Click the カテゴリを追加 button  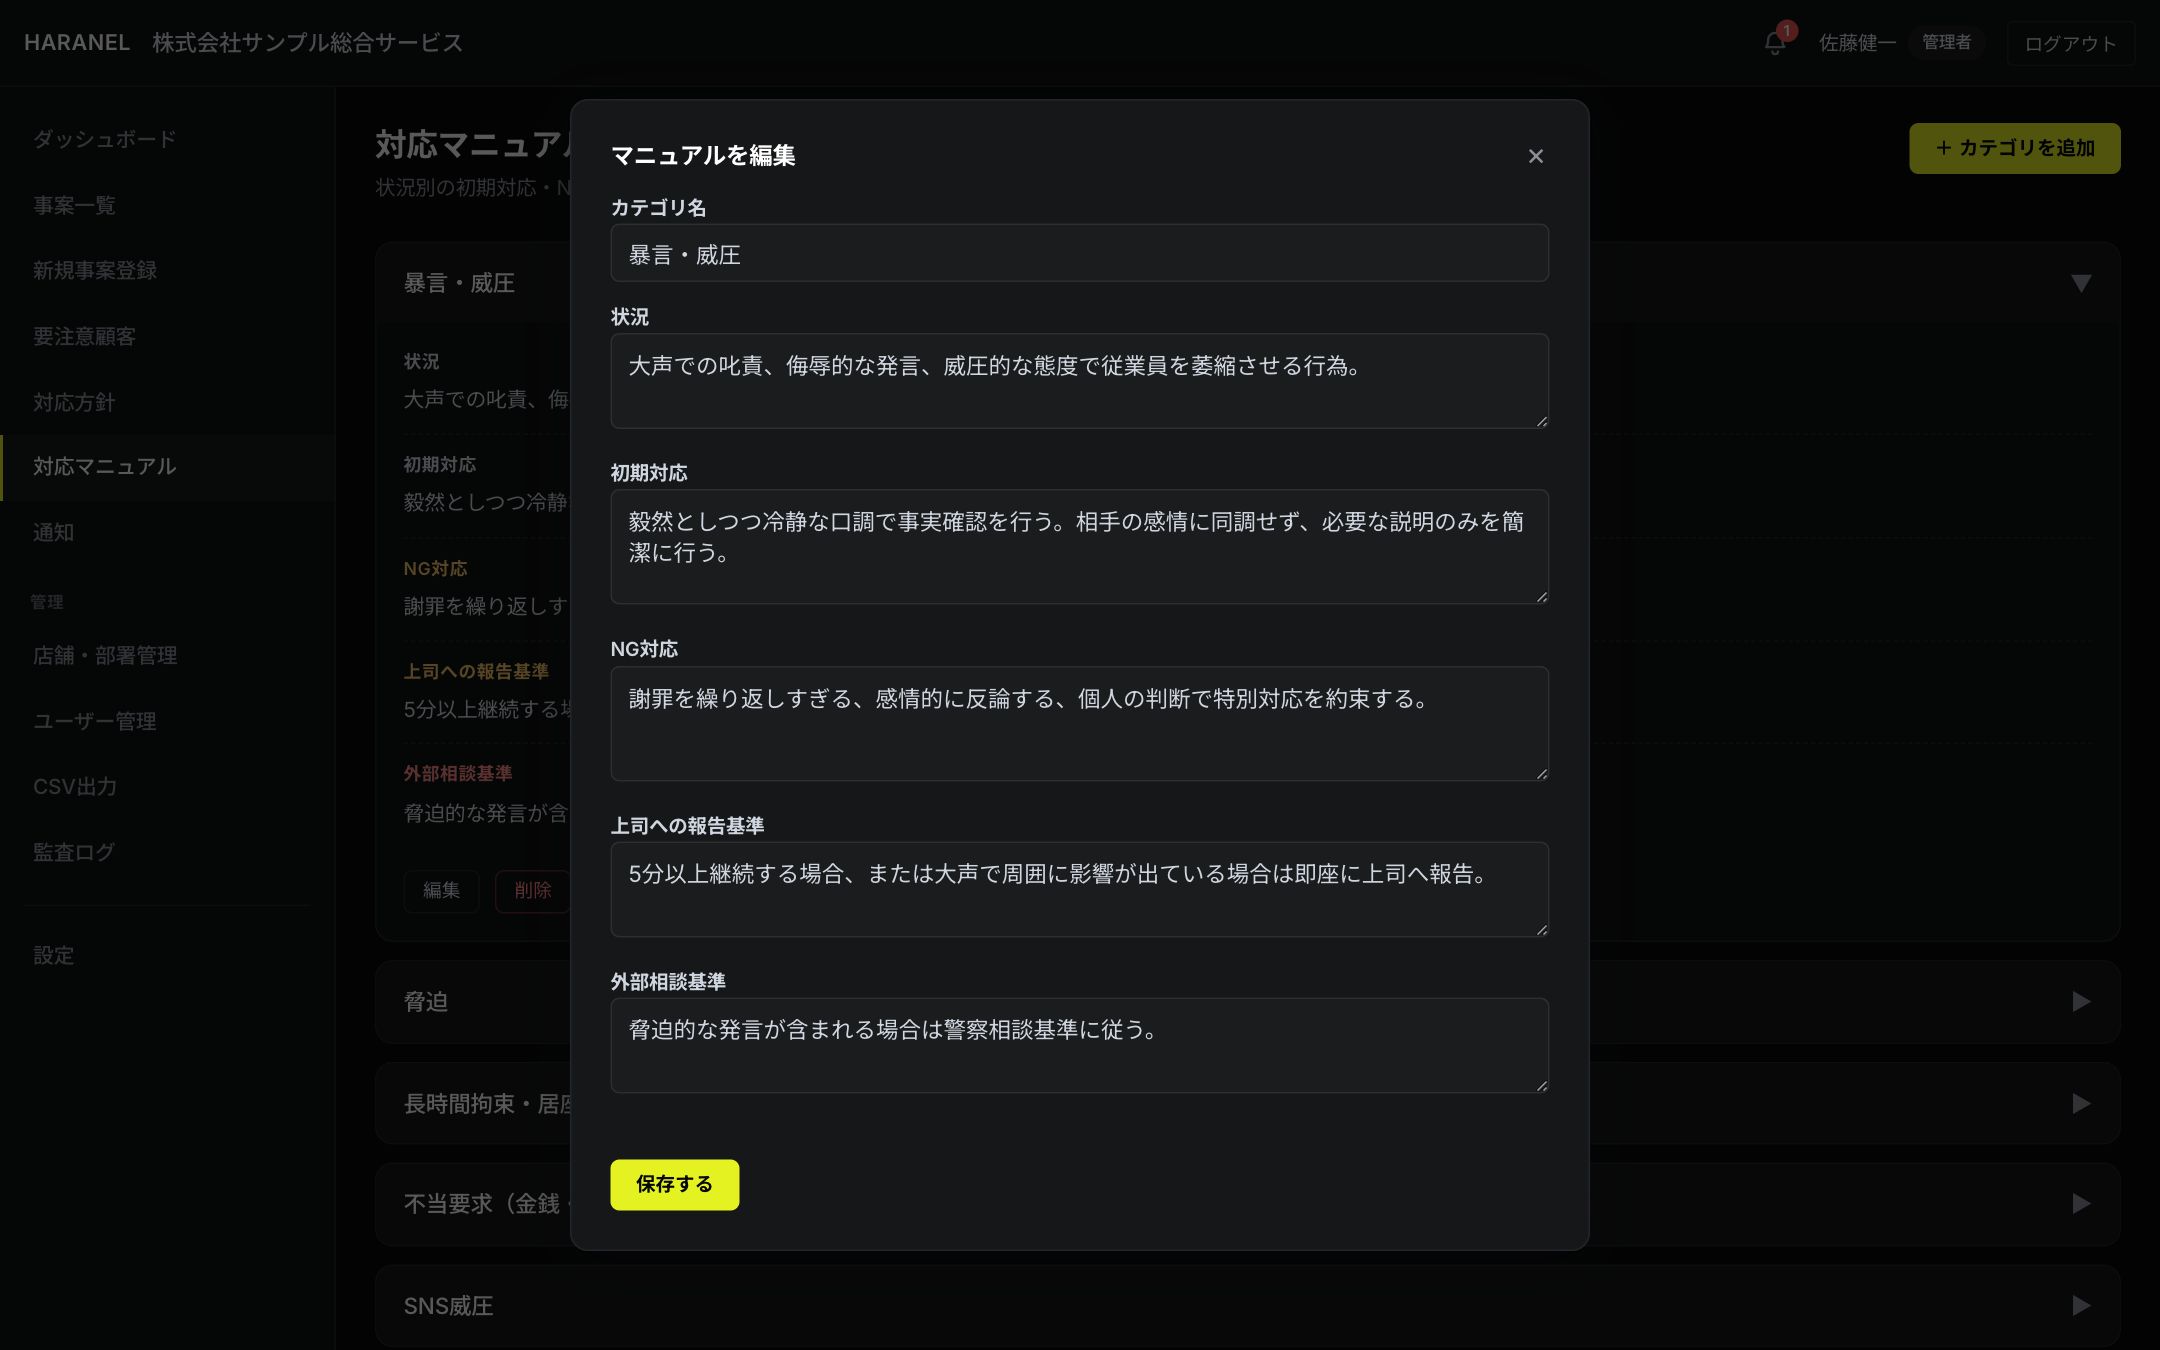[x=2014, y=148]
